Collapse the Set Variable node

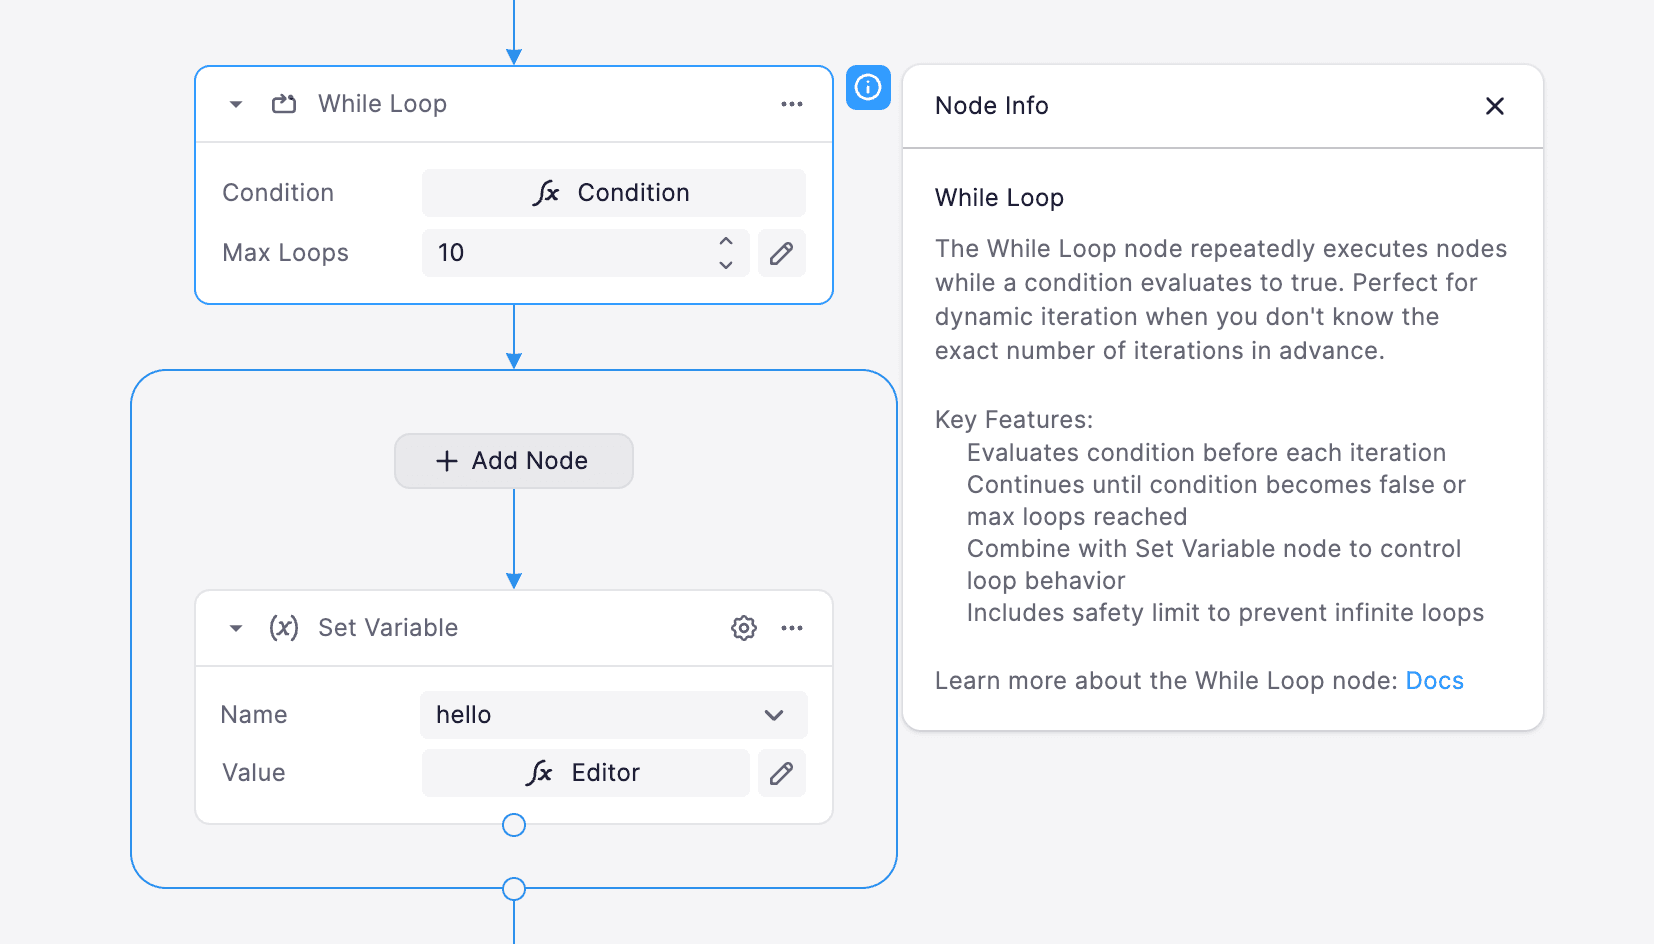235,628
